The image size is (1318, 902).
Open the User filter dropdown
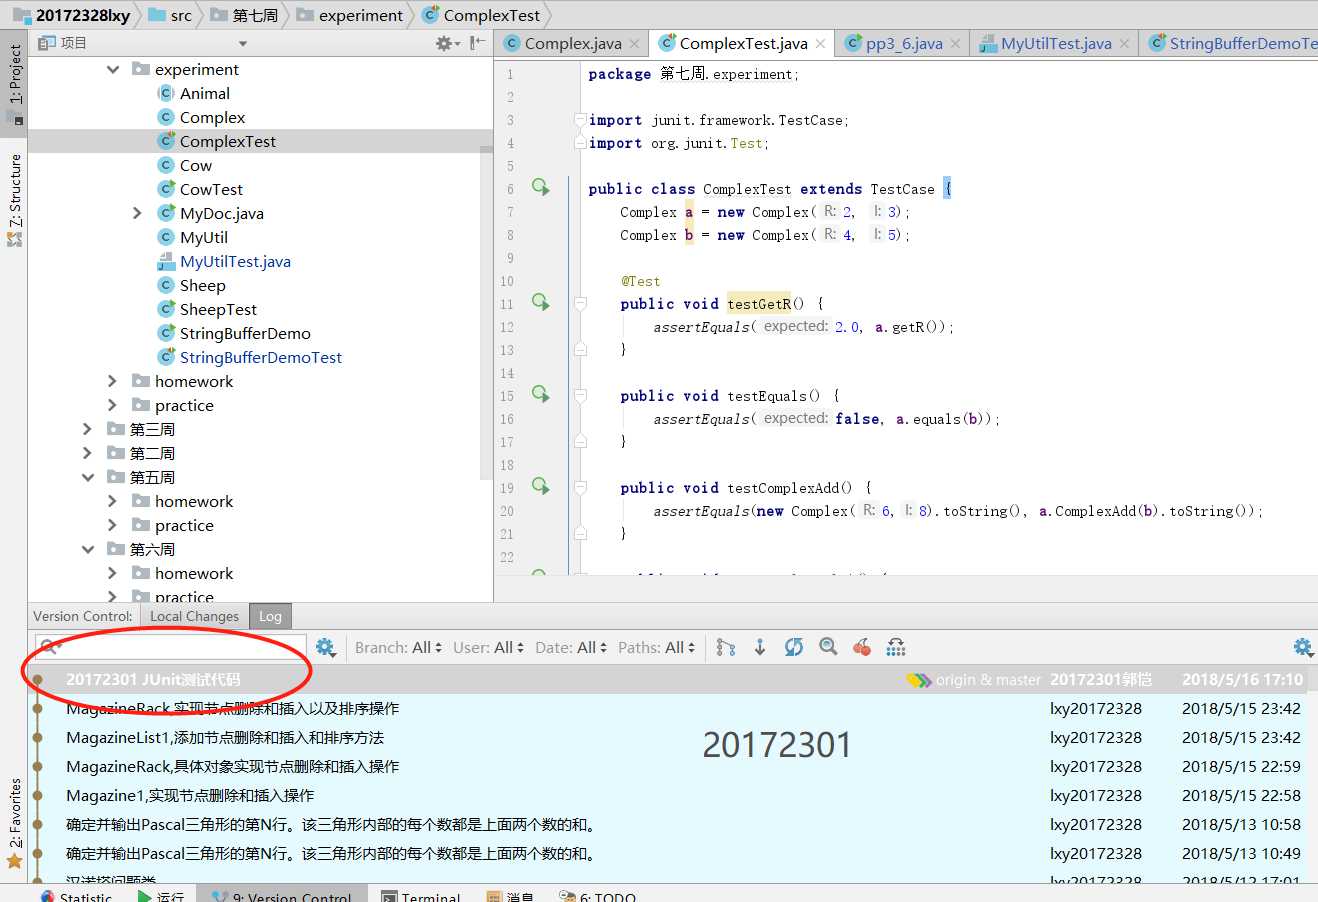pos(488,647)
